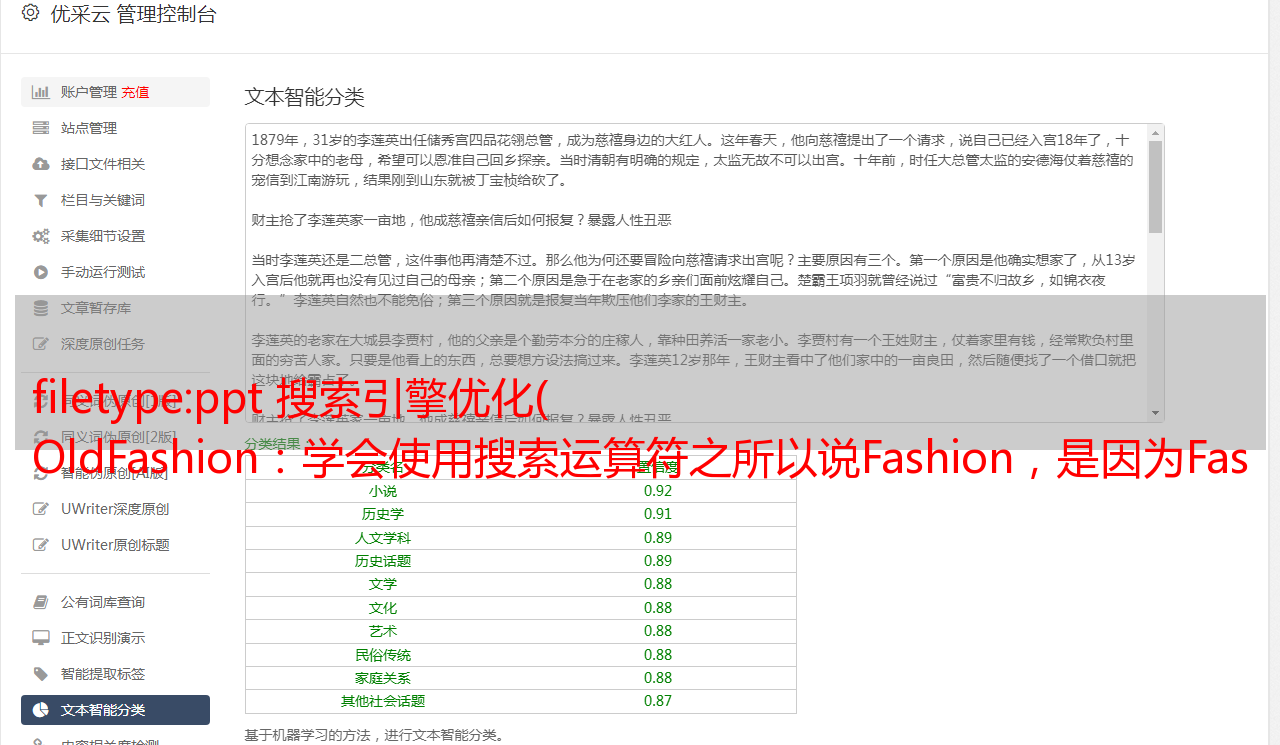Click the 历史话题 category cell

pos(383,561)
